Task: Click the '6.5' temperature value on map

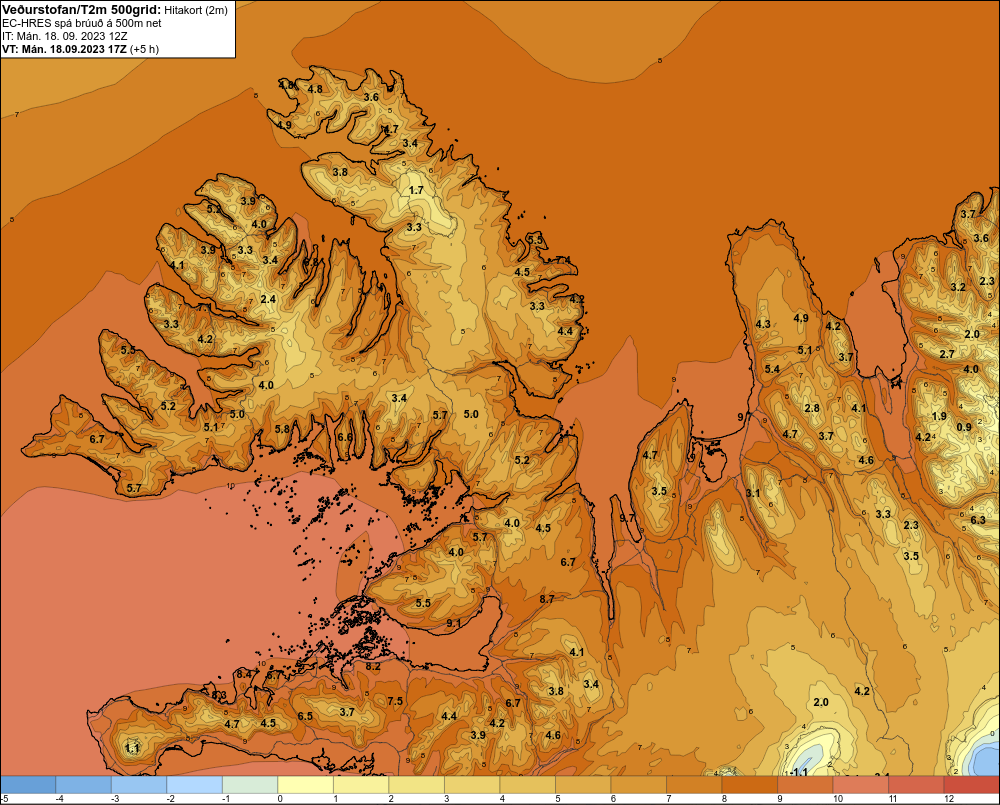Action: tap(305, 716)
